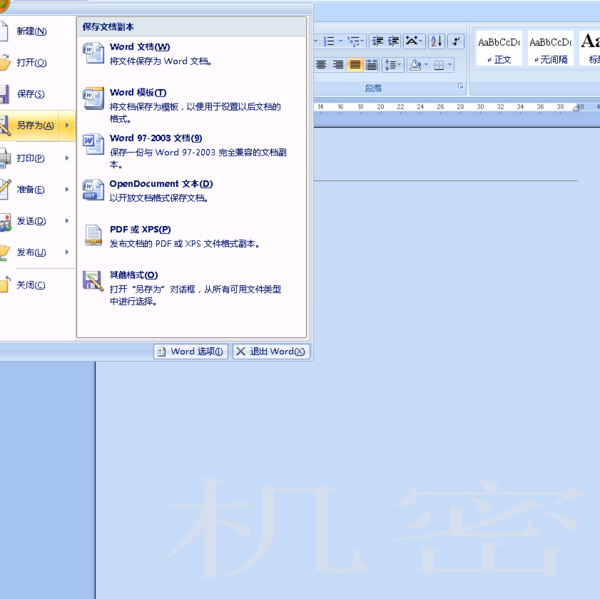Click the line spacing button

click(x=390, y=65)
